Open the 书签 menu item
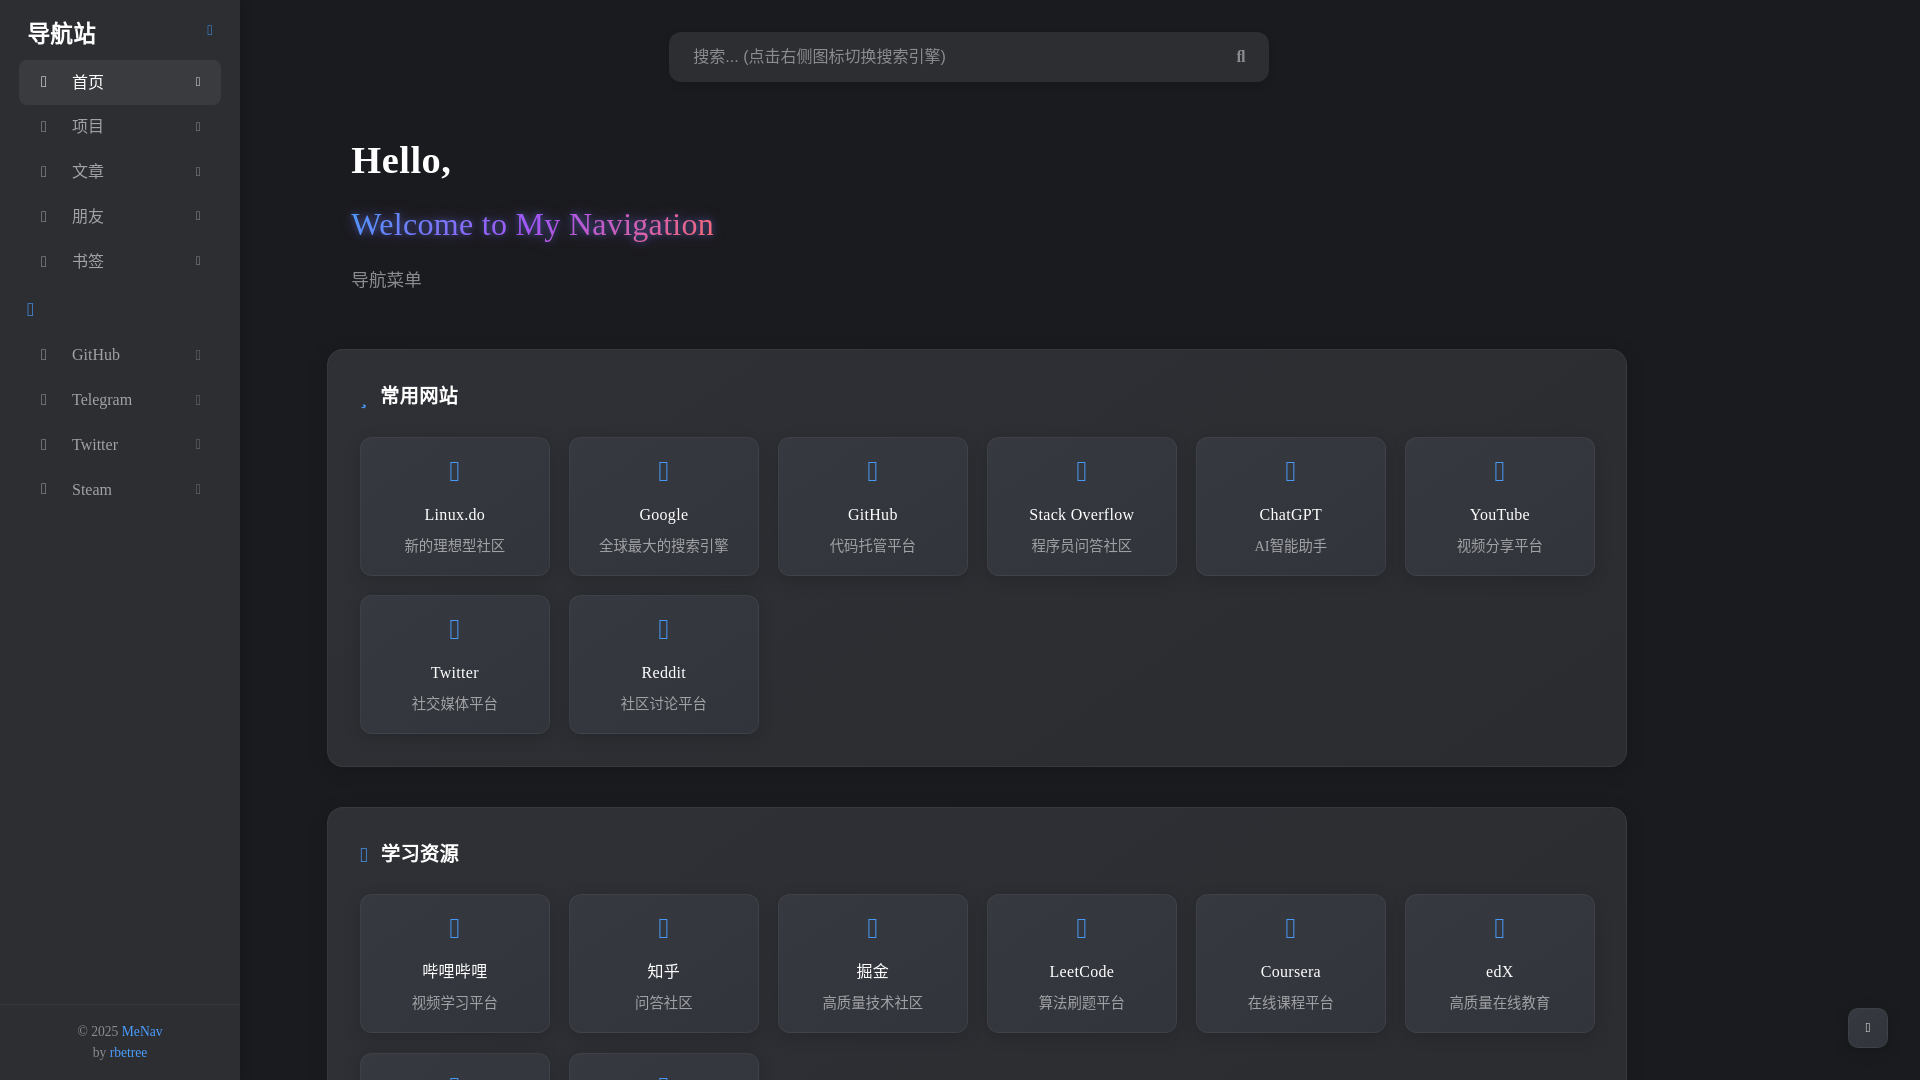Screen dimensions: 1920x1080 pos(120,261)
